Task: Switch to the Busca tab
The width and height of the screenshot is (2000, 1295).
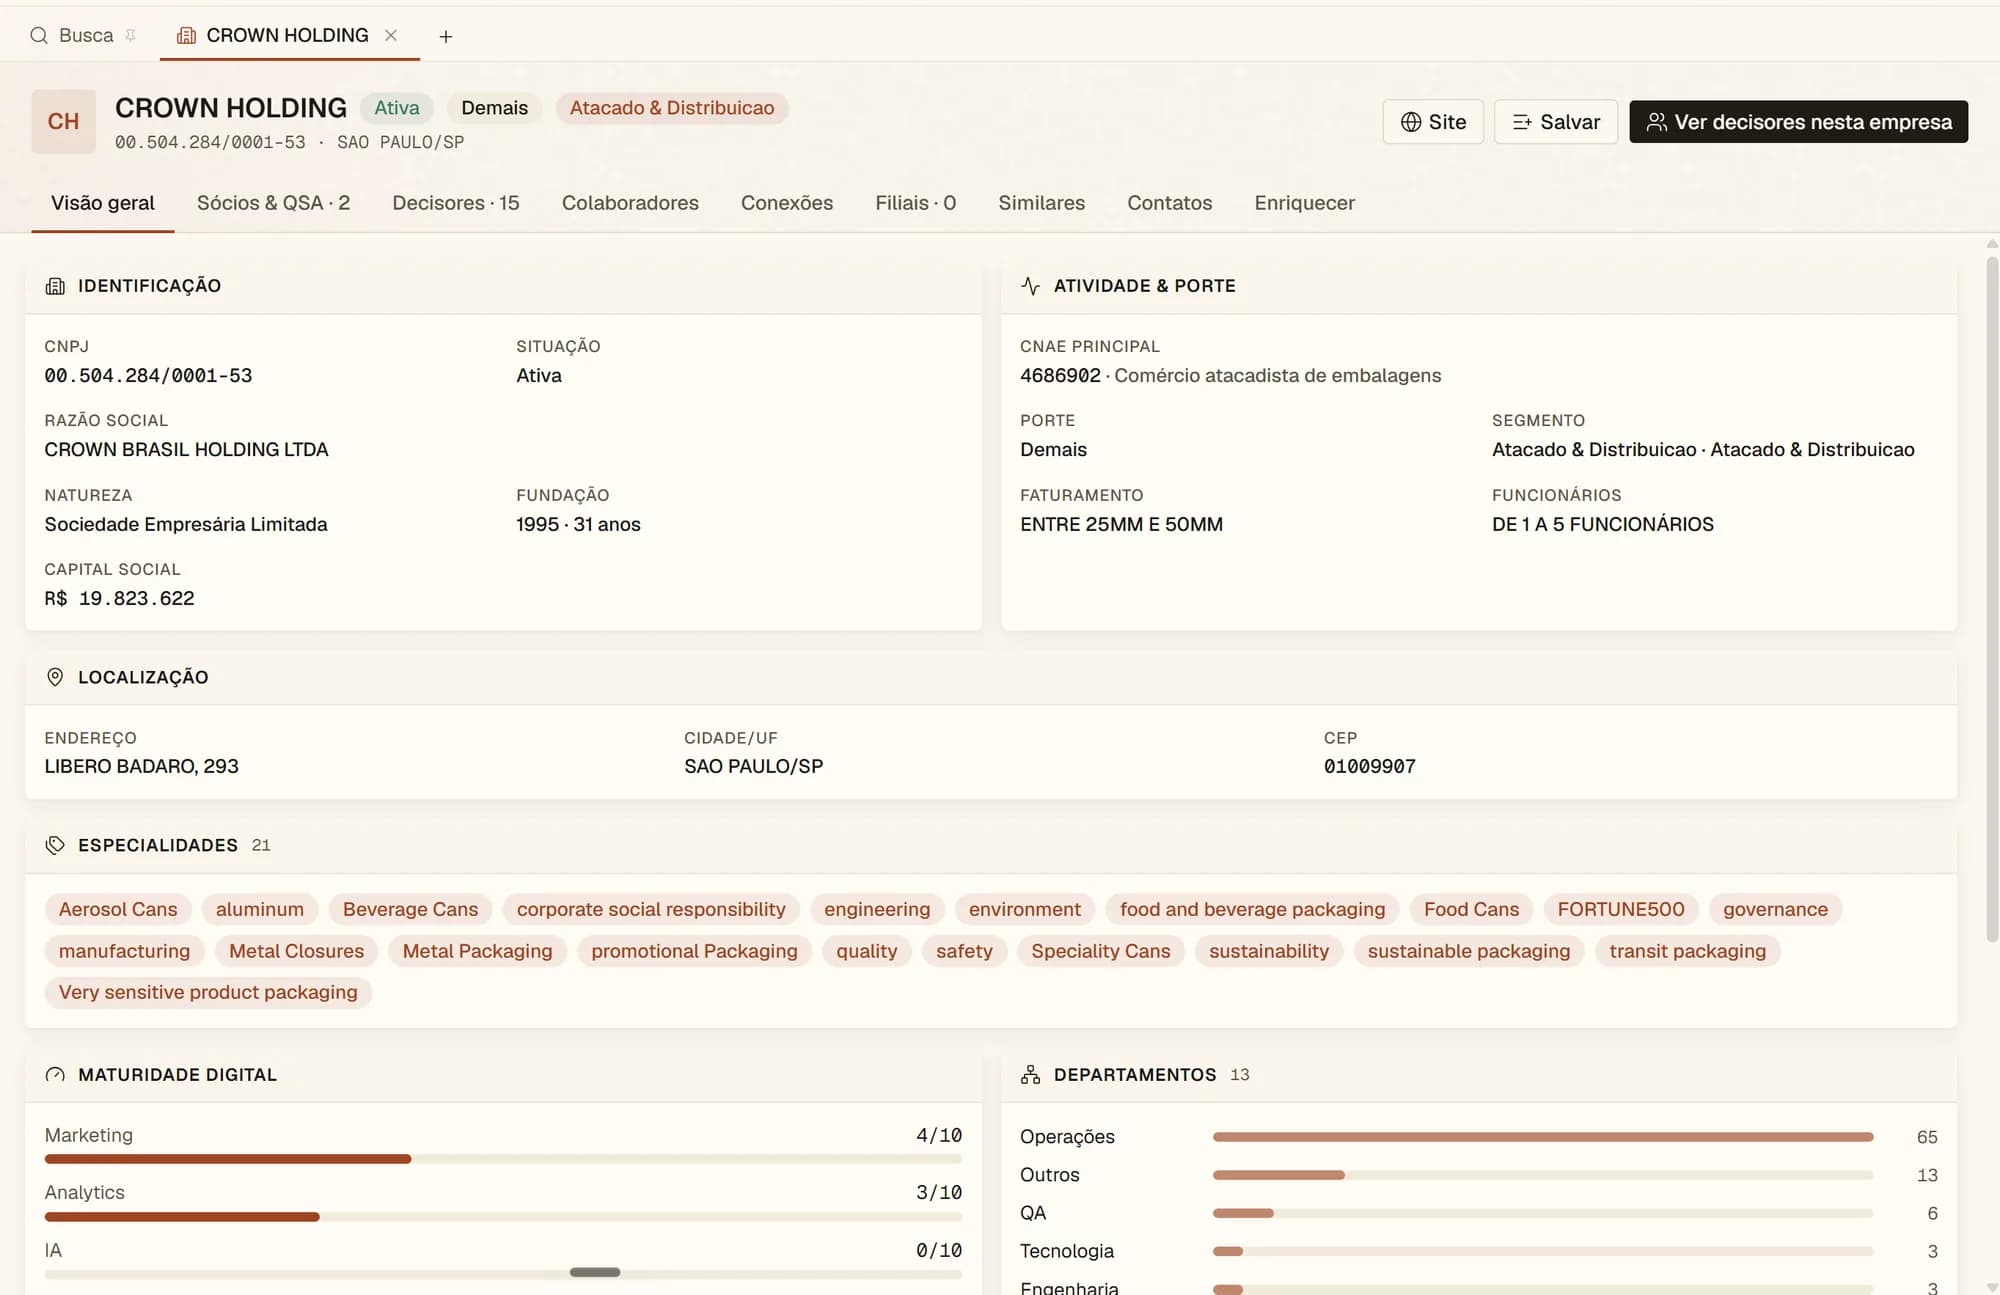Action: point(84,36)
